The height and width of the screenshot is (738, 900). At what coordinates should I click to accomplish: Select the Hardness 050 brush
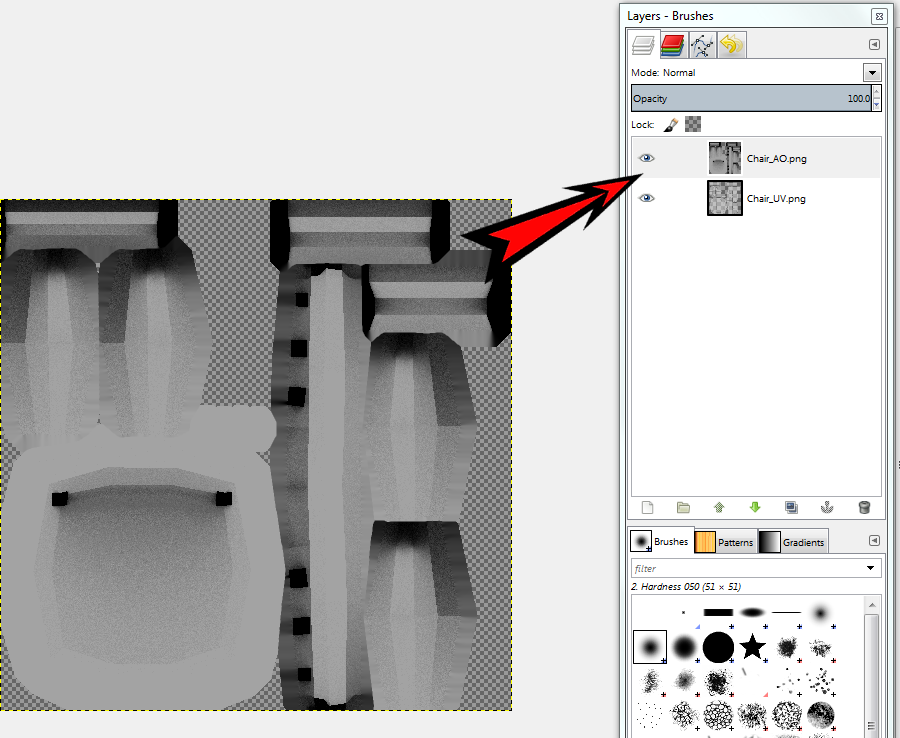pyautogui.click(x=650, y=647)
